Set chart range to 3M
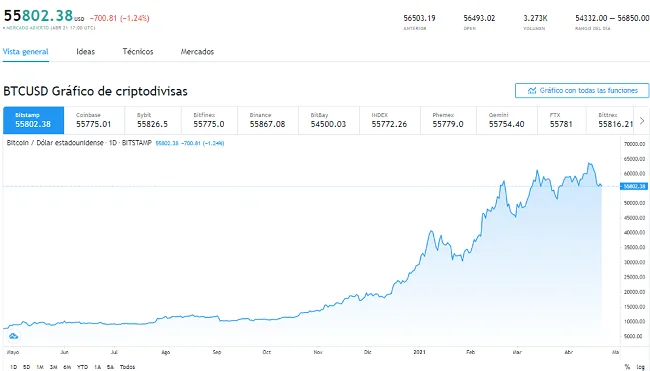 point(53,367)
